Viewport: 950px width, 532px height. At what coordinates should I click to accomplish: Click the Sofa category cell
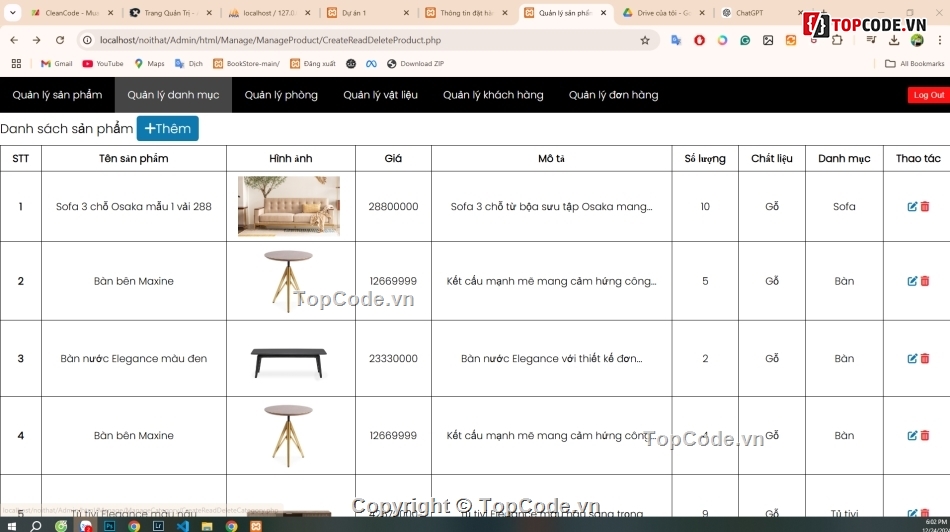tap(844, 207)
